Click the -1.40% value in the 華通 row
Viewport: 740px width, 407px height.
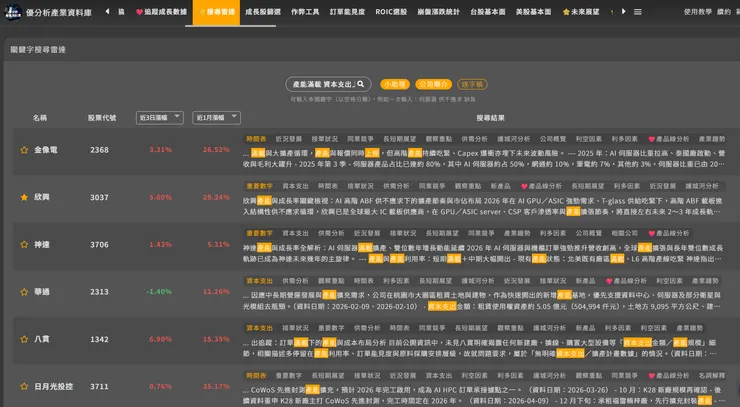tap(159, 292)
